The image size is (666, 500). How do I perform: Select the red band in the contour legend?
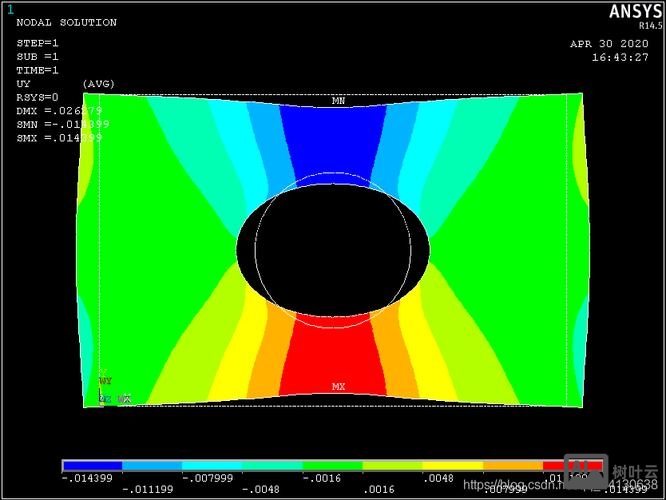(573, 466)
